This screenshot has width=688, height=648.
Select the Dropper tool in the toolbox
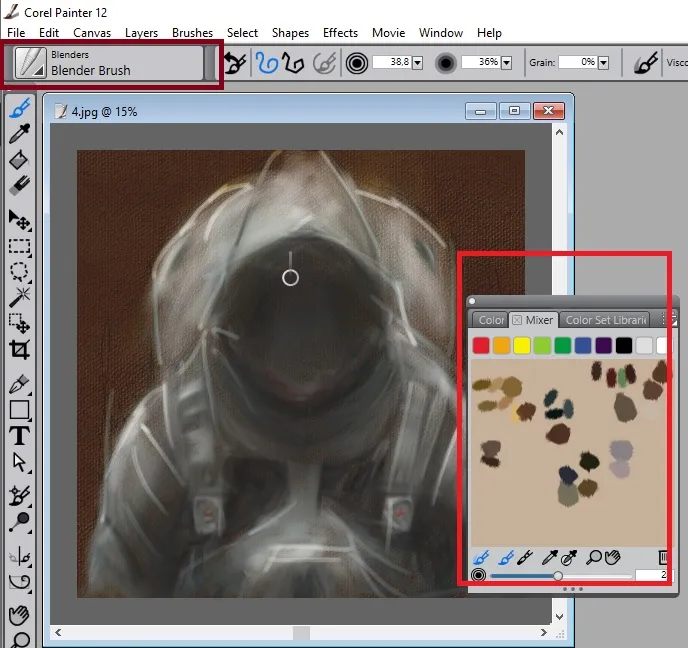[19, 133]
